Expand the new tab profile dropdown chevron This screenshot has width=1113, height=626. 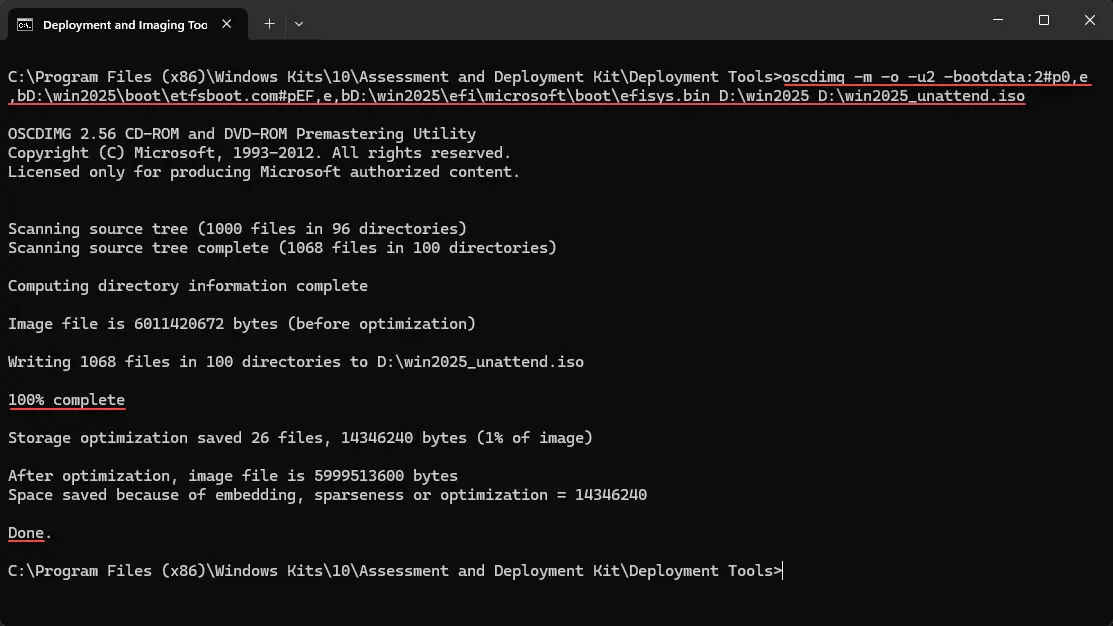[x=299, y=24]
